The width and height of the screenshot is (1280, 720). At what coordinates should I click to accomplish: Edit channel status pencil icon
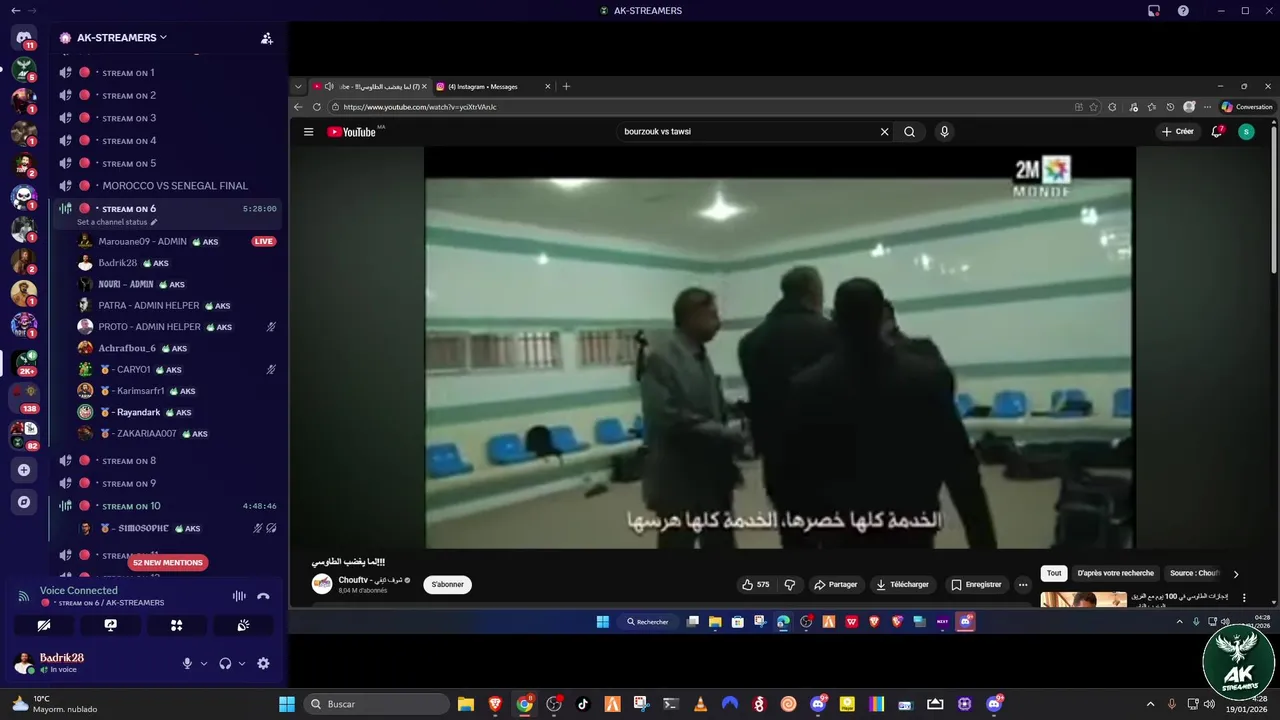point(154,222)
